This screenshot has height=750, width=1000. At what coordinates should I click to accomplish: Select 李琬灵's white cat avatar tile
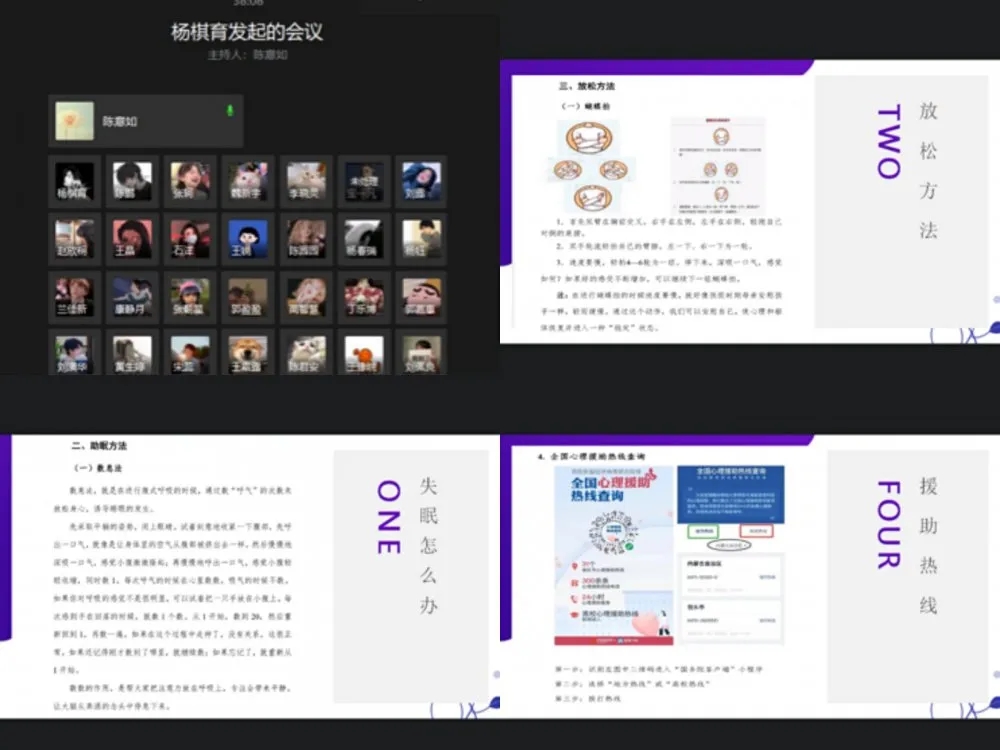tap(306, 181)
